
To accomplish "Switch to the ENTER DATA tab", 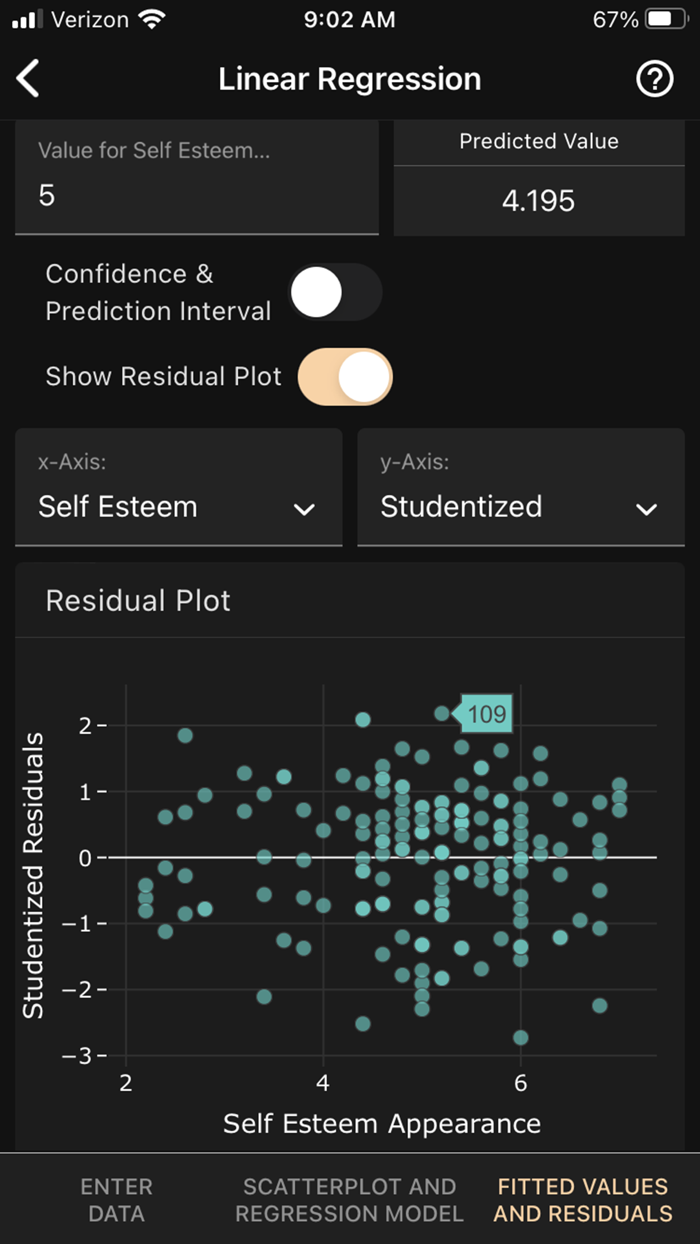I will [x=116, y=1200].
